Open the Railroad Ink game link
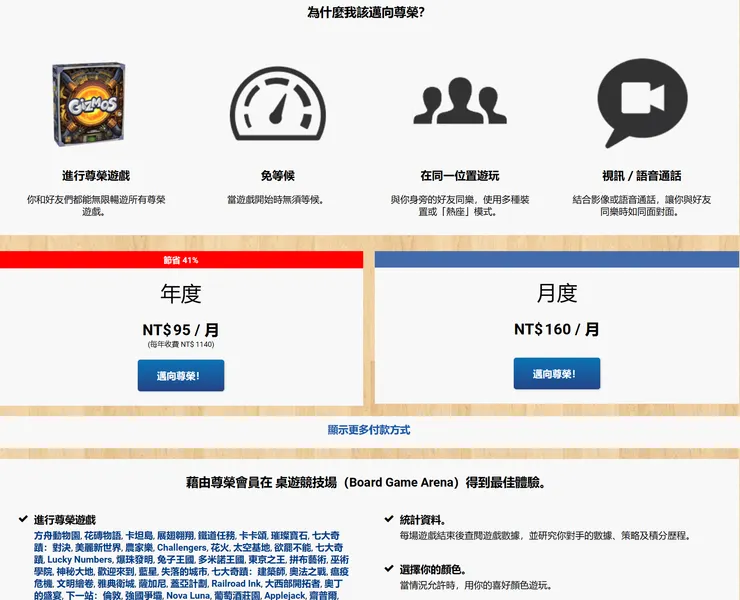Screen dimensions: 740x600 236,583
